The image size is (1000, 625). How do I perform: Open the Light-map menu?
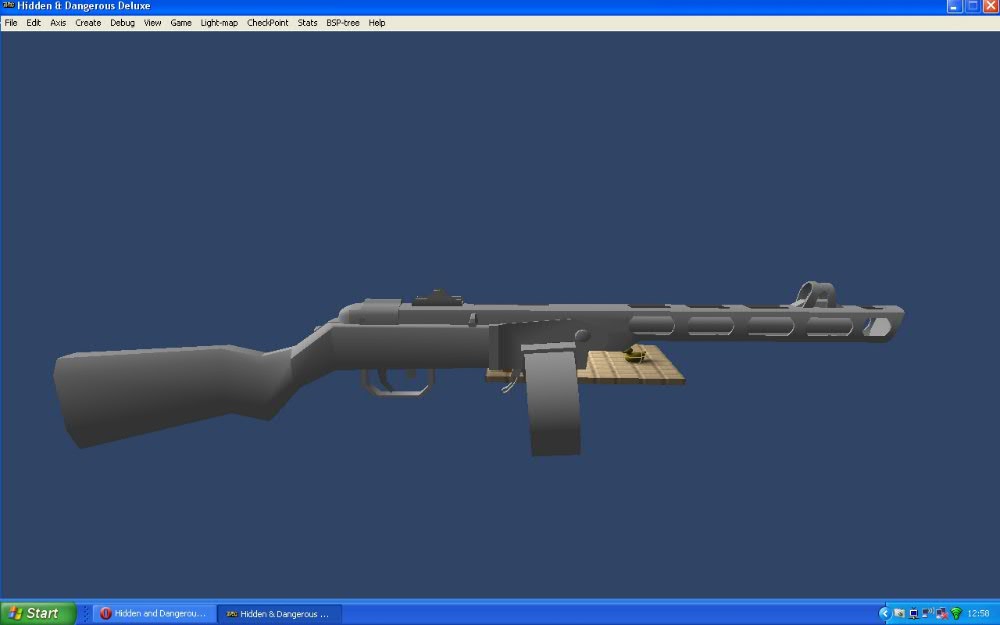(219, 23)
